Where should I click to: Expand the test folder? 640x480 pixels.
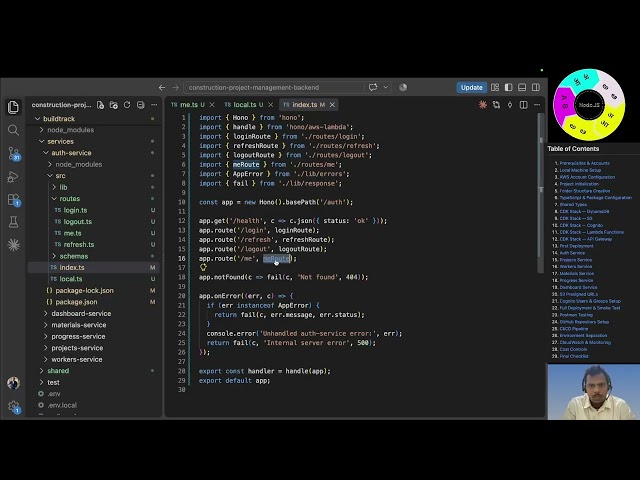click(42, 382)
